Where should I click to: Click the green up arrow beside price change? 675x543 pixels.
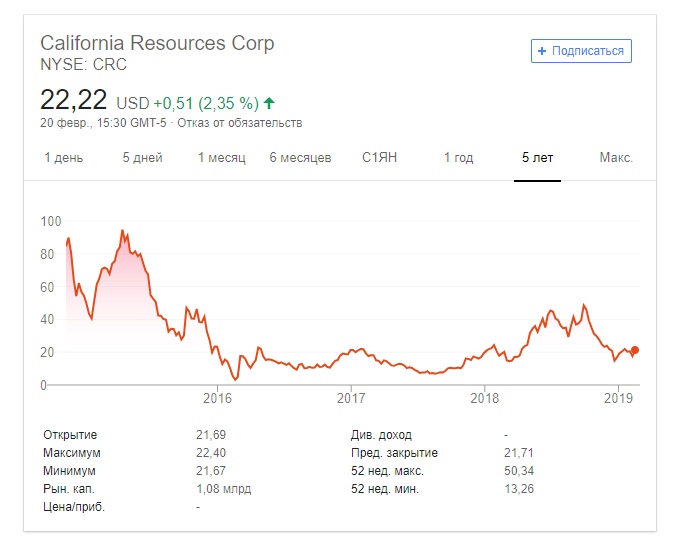click(270, 102)
